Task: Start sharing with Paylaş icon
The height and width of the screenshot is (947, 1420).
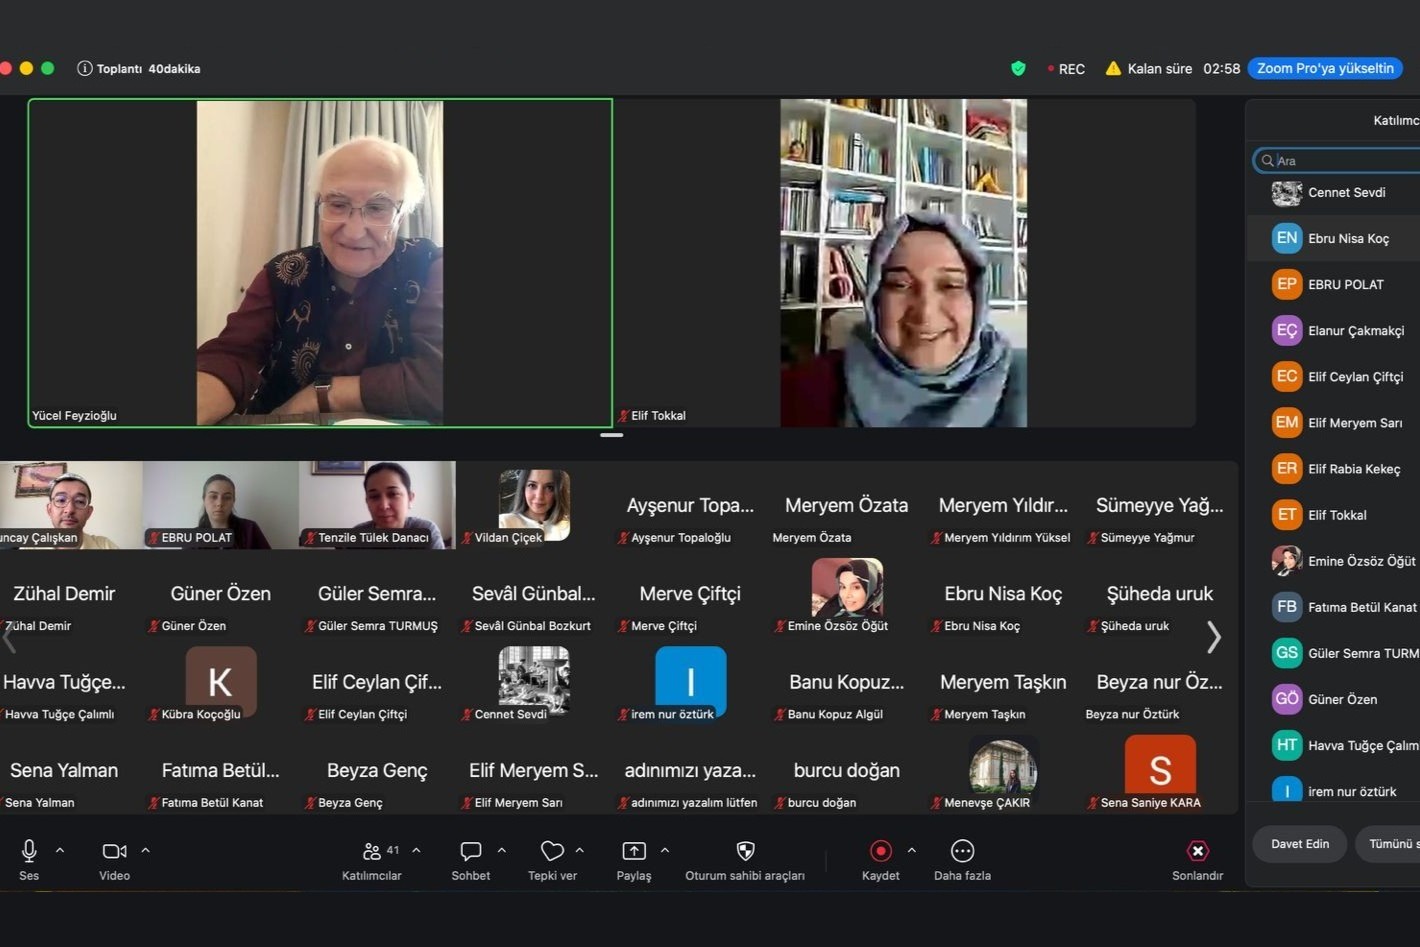Action: coord(634,851)
